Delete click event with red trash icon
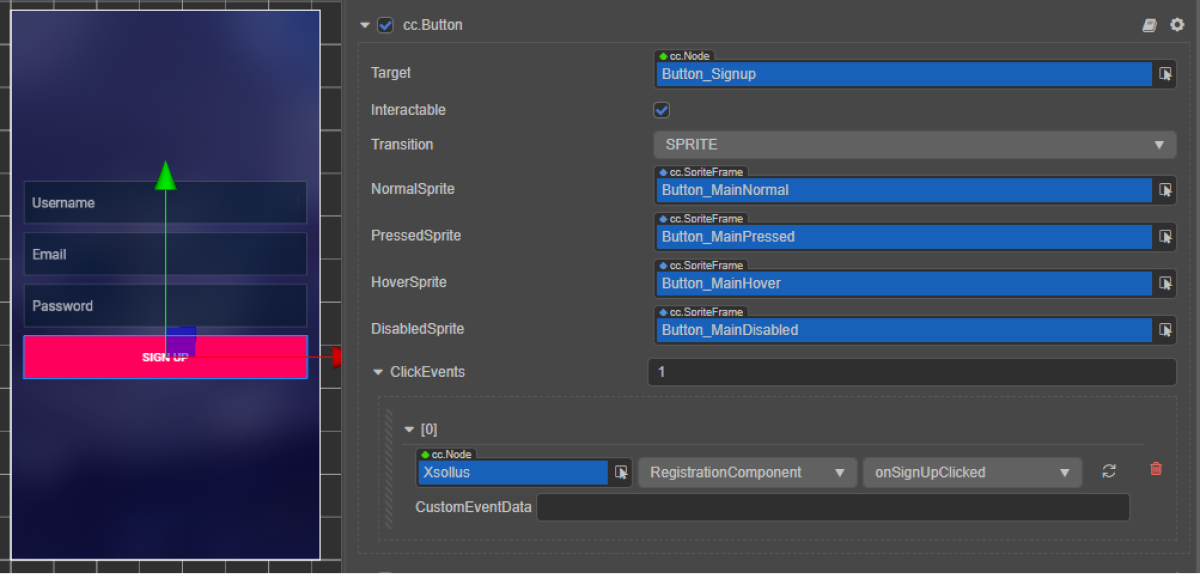This screenshot has width=1200, height=574. [1156, 469]
